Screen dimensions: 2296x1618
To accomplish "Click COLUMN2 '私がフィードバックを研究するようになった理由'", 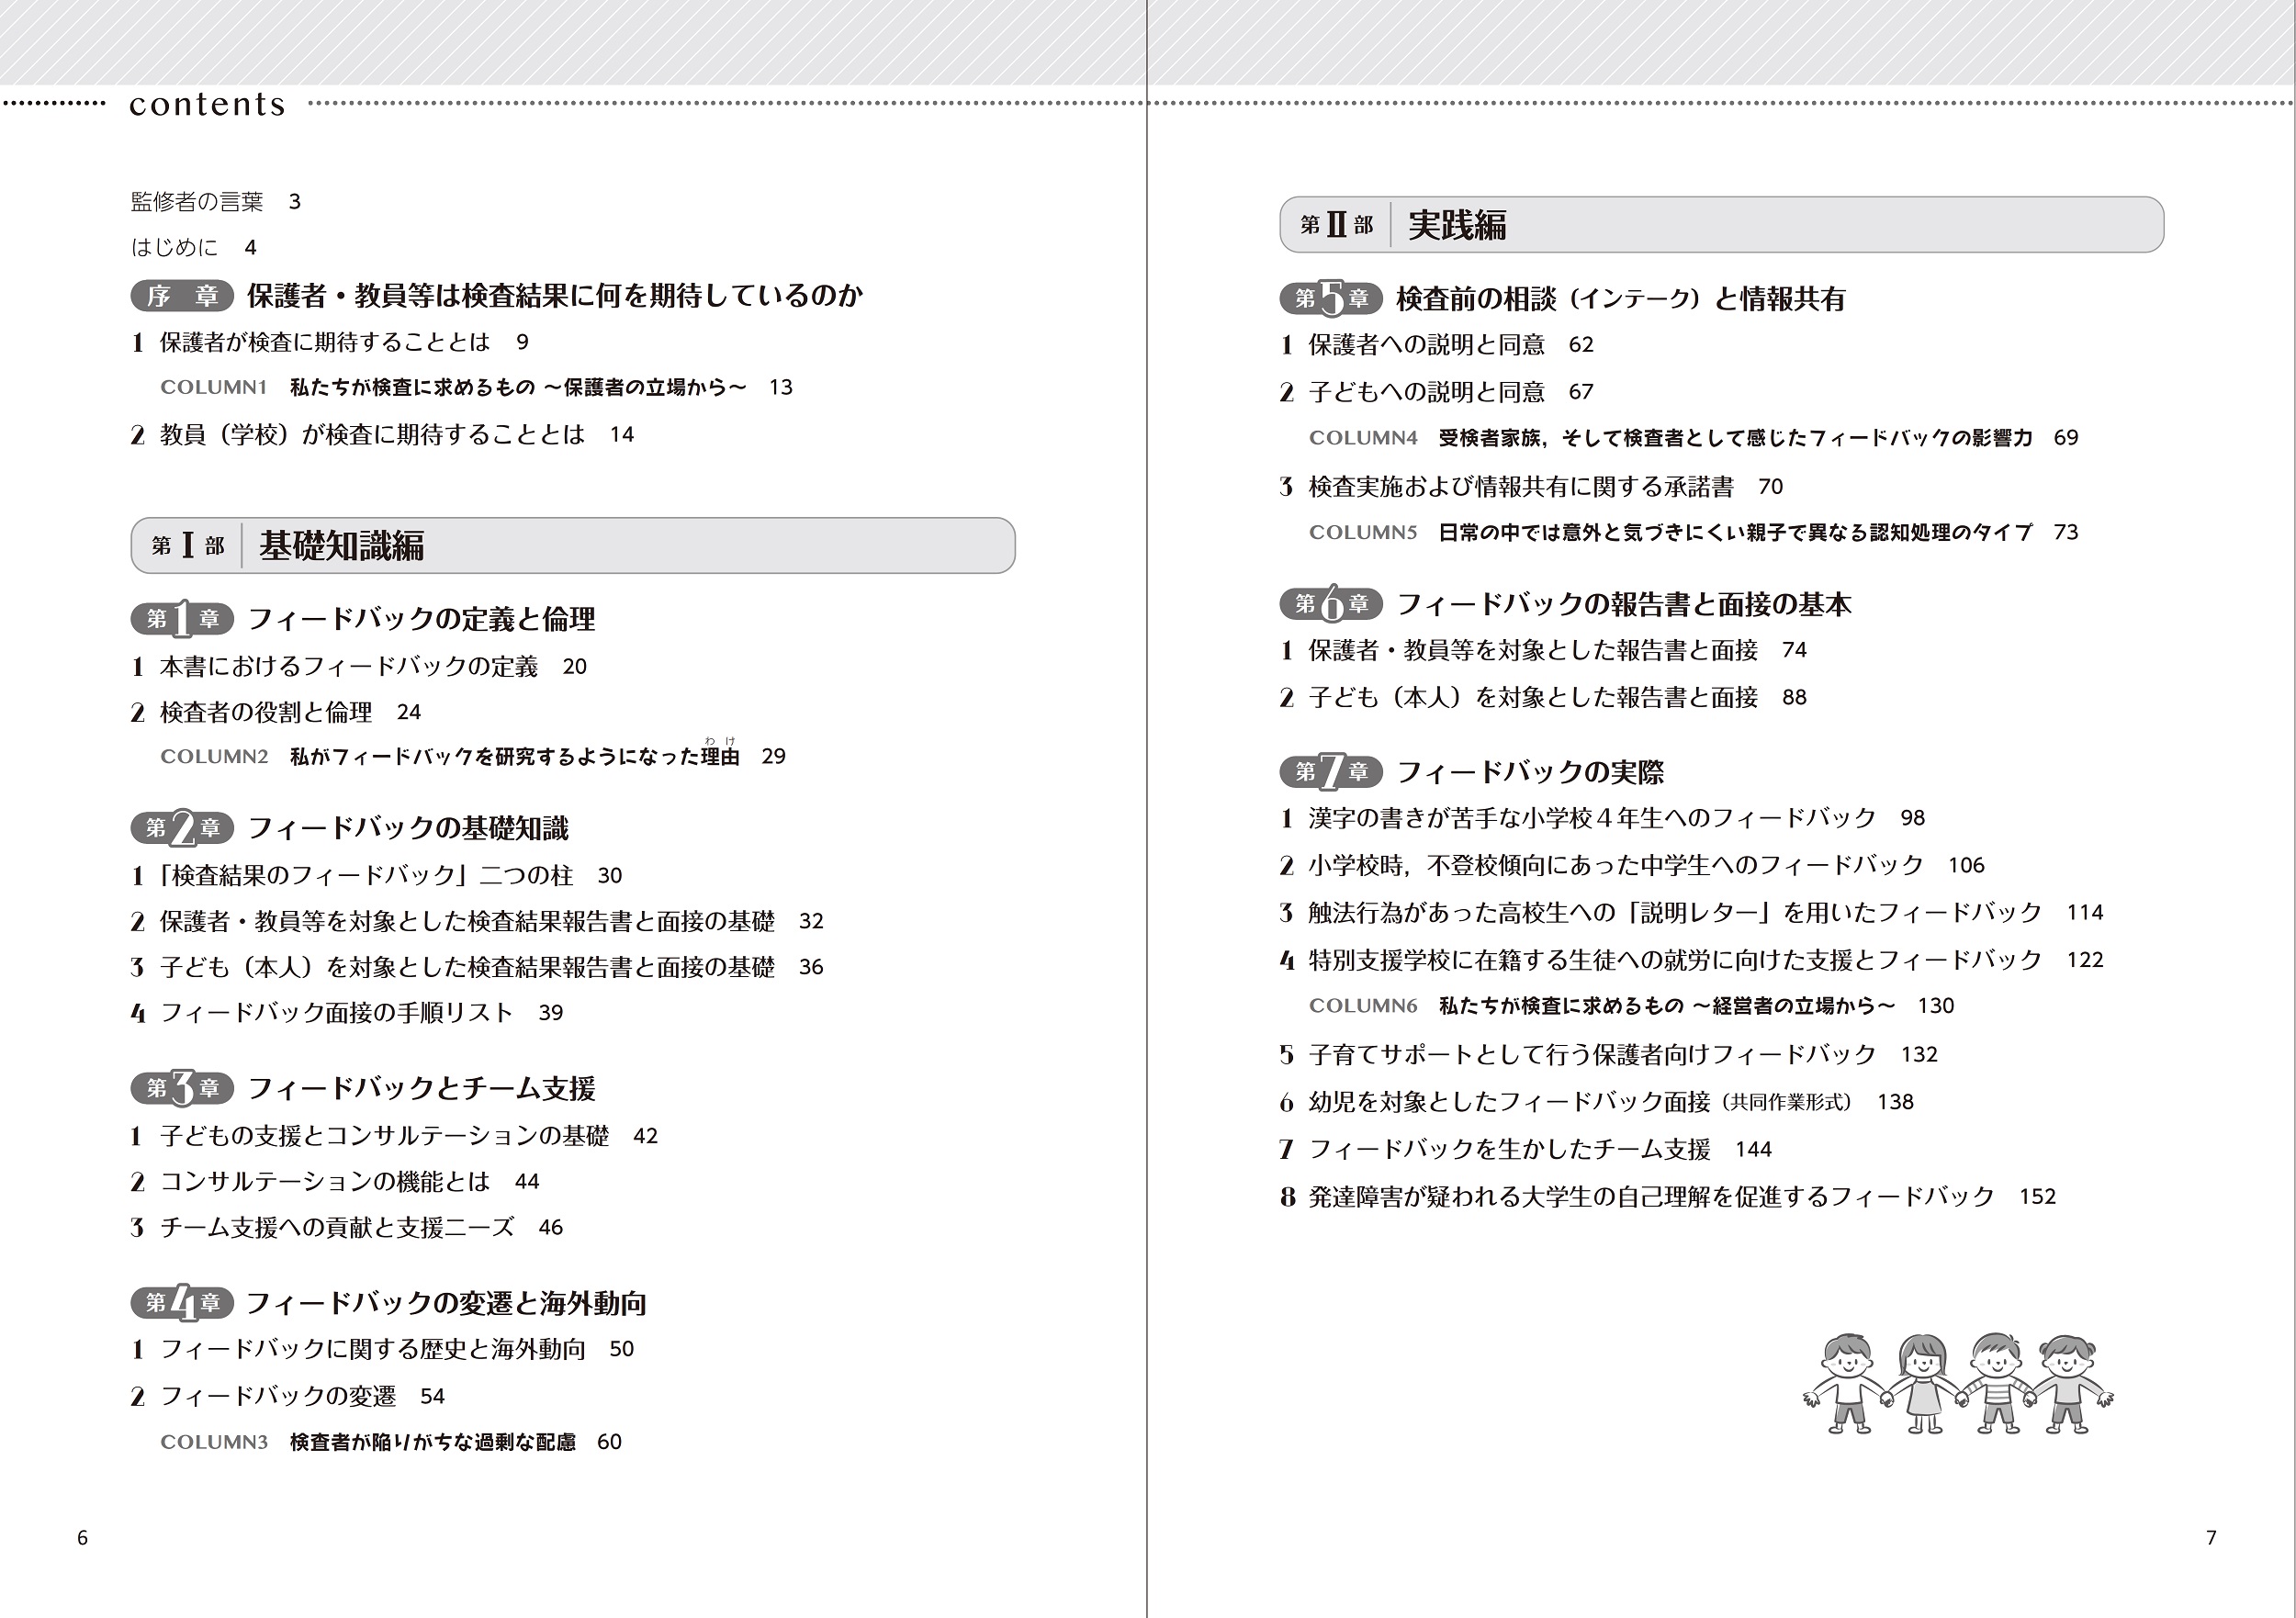I will pos(473,756).
